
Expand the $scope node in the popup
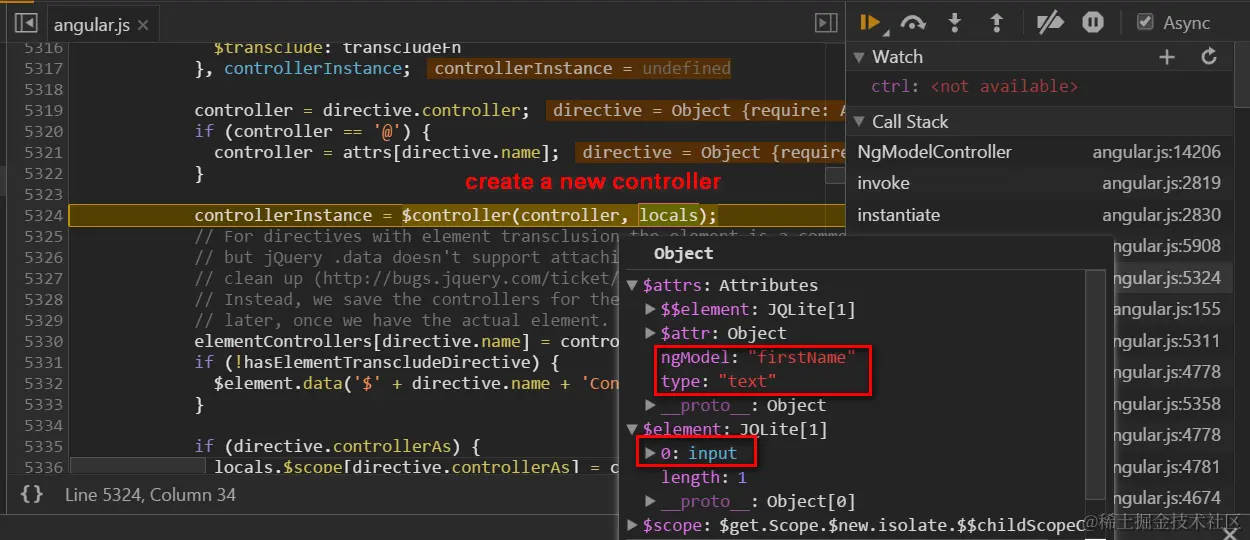pos(632,525)
